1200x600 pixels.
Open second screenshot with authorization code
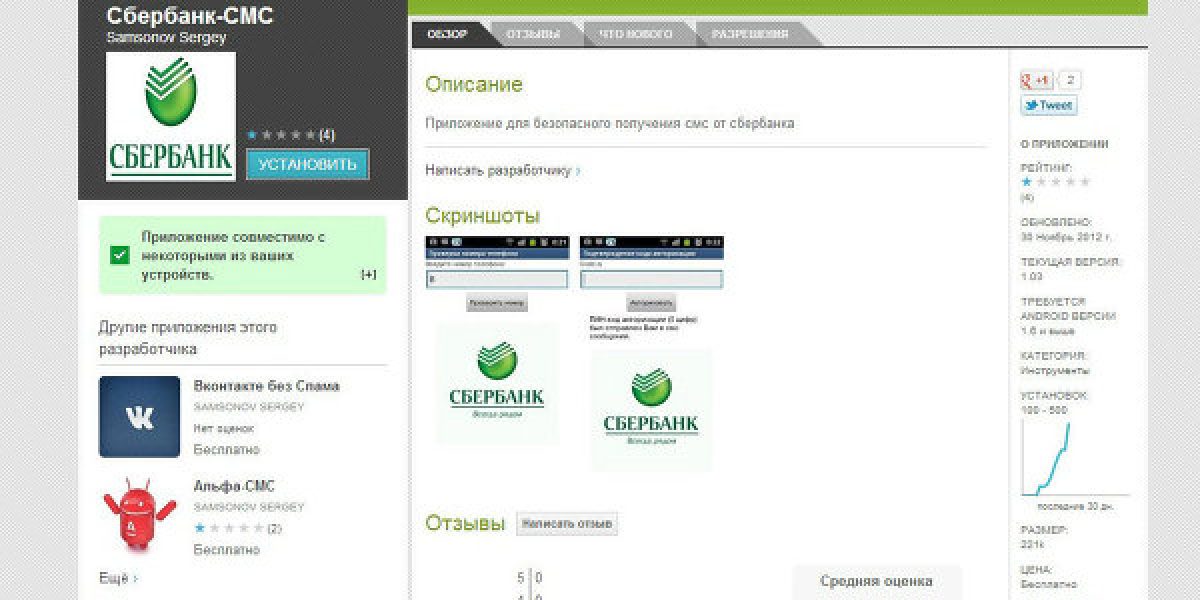tap(651, 354)
